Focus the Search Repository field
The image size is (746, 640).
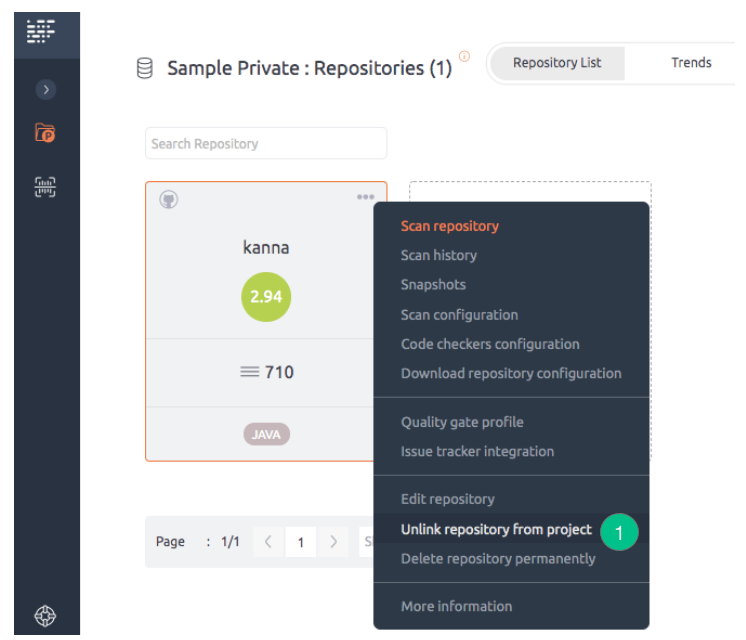click(x=266, y=143)
